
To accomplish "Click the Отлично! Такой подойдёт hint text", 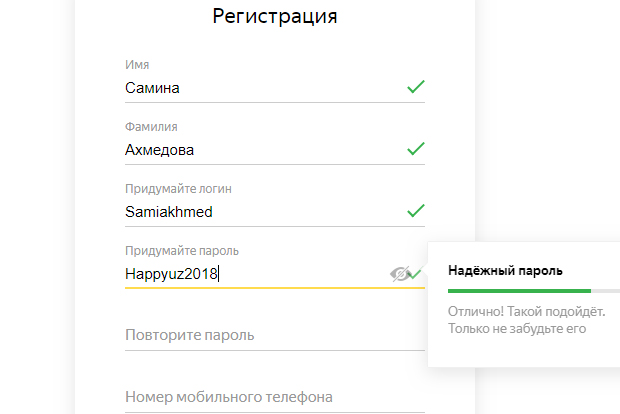I will pos(526,312).
